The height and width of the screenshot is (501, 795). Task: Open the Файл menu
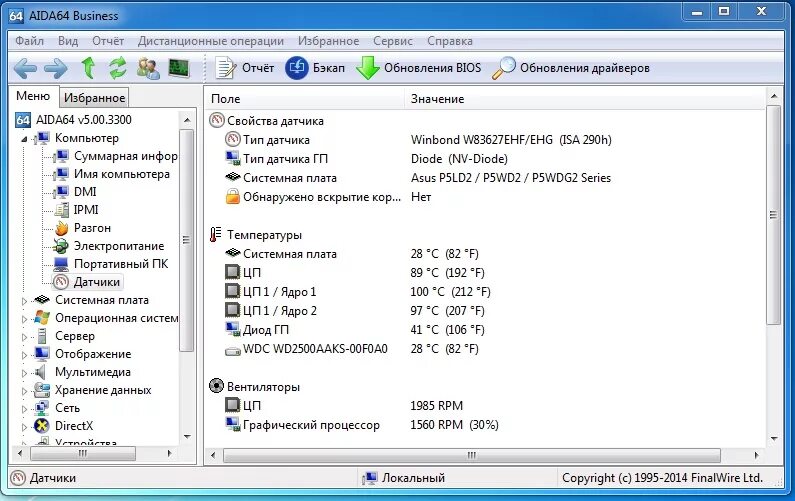pos(29,41)
